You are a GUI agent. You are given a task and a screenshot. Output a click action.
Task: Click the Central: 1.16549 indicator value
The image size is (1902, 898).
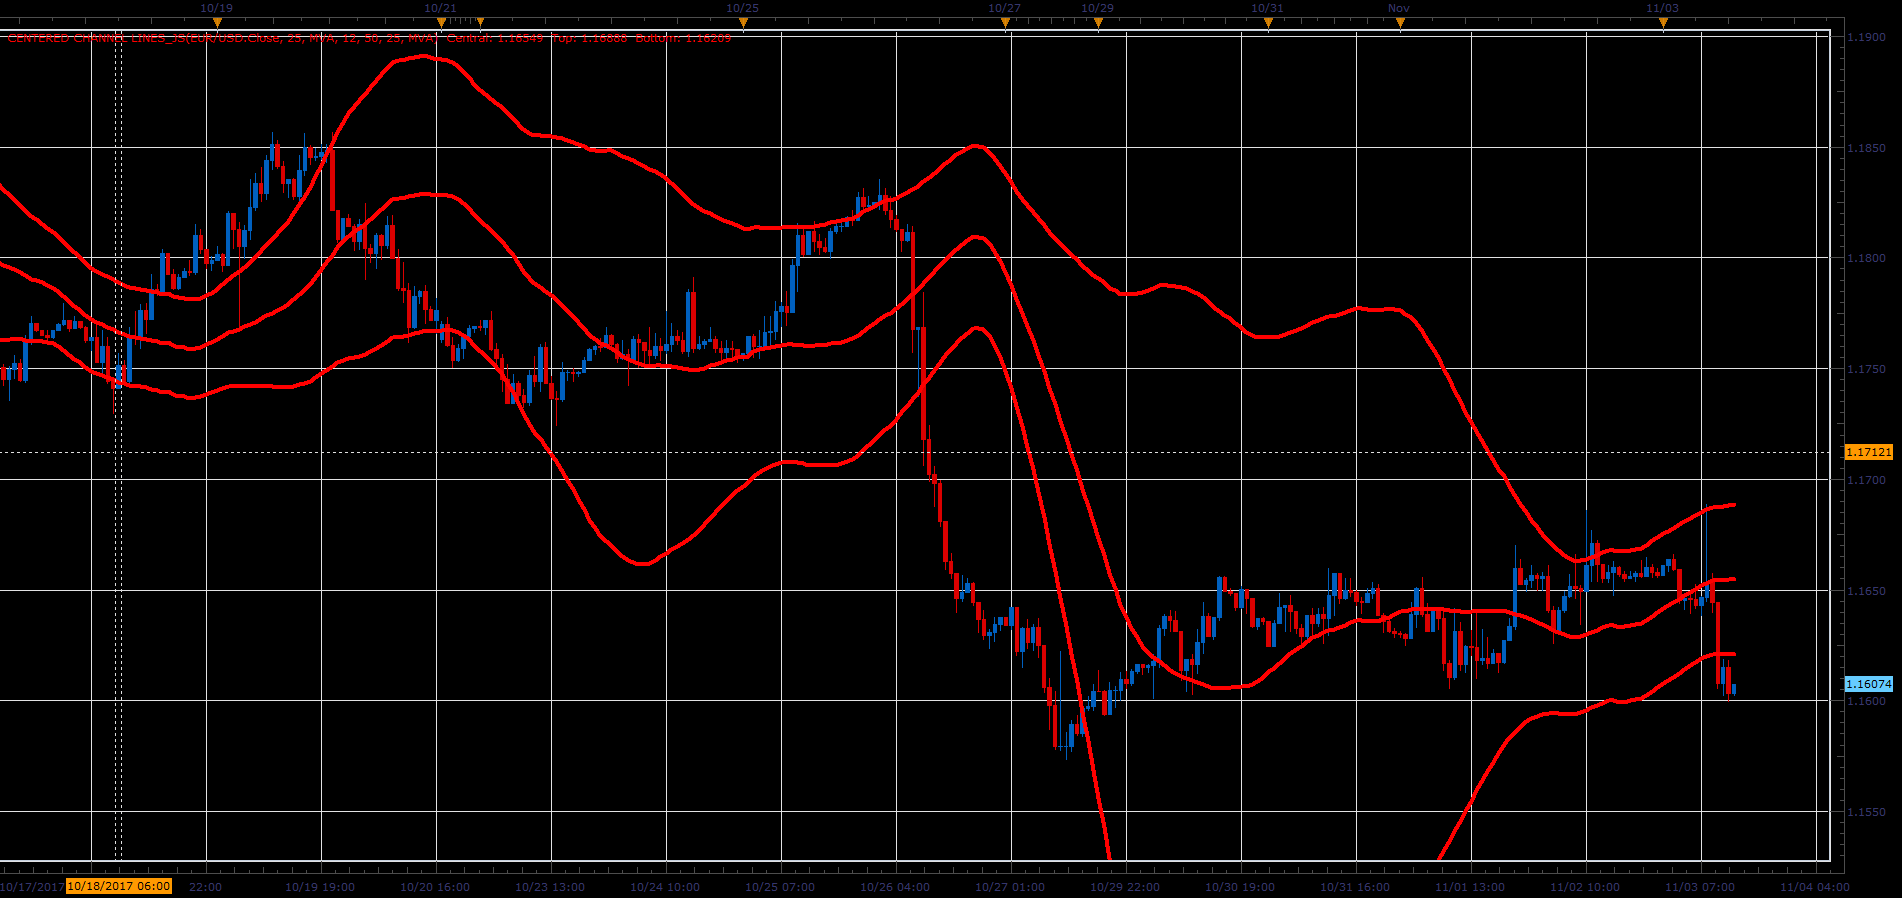click(x=495, y=38)
